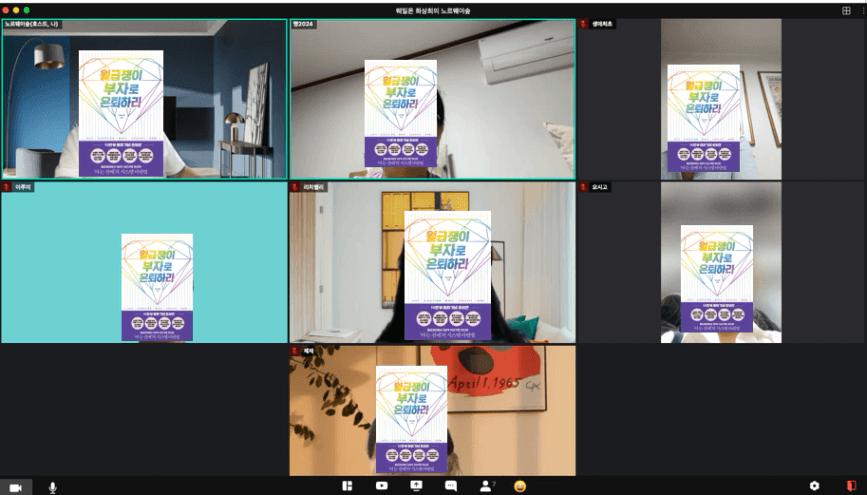
Task: Click muted mic icon on 1965 poster tile
Action: [295, 351]
